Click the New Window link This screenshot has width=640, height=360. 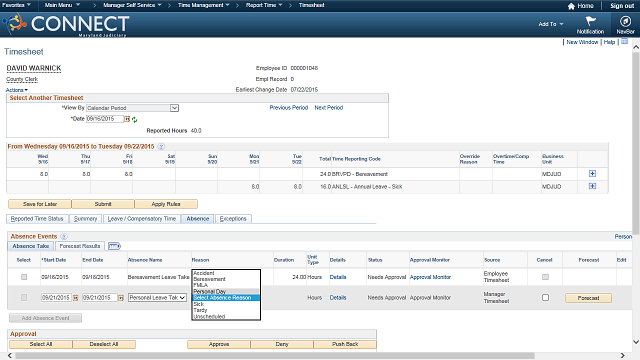(x=582, y=42)
